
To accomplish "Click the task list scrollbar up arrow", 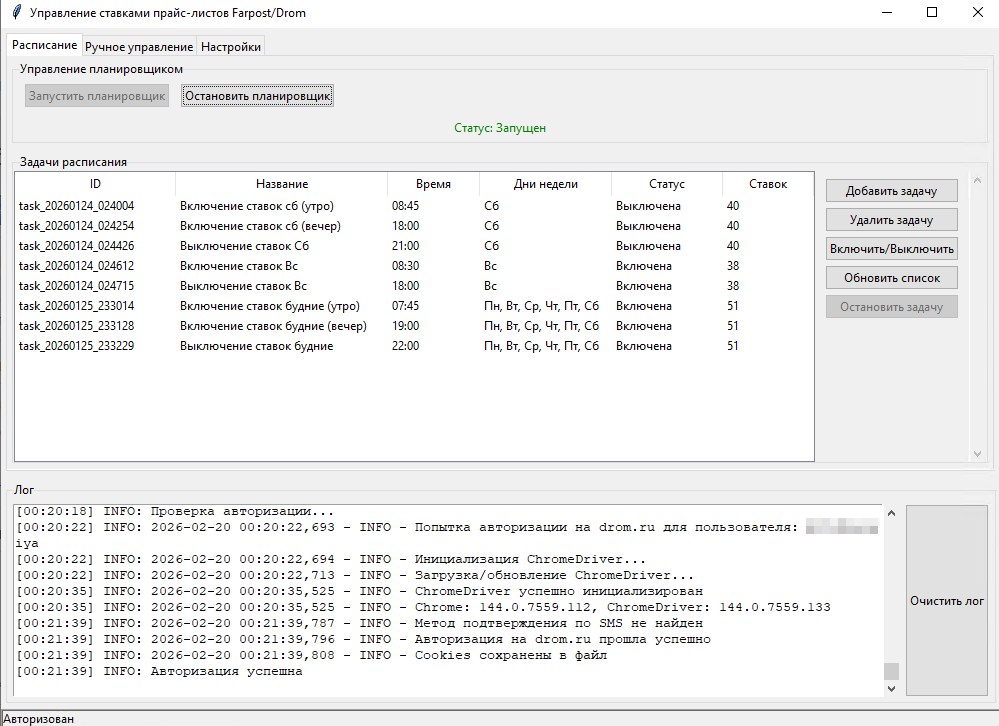I will (978, 179).
